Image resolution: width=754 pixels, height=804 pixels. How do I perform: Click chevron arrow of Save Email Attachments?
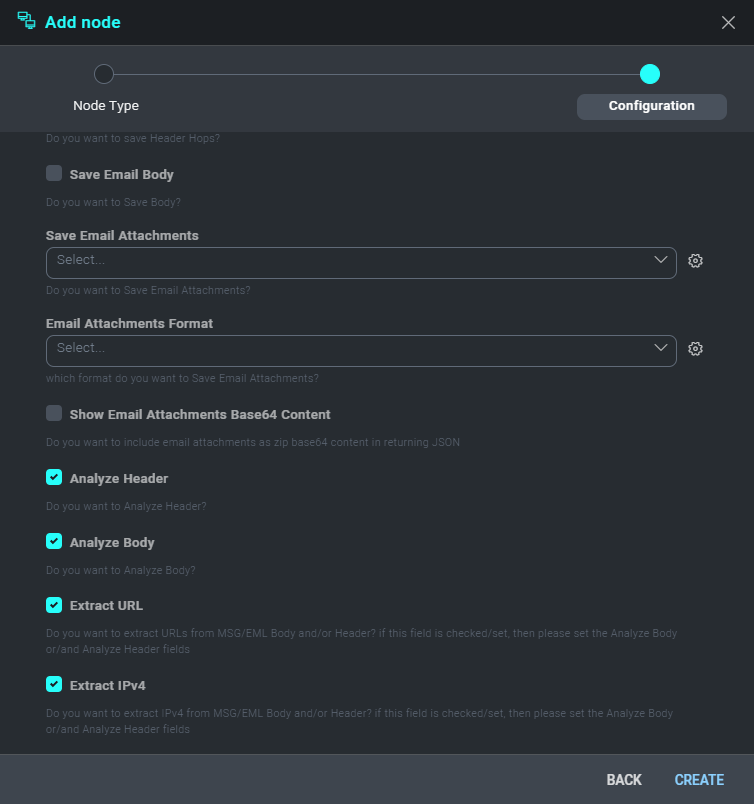click(x=661, y=260)
